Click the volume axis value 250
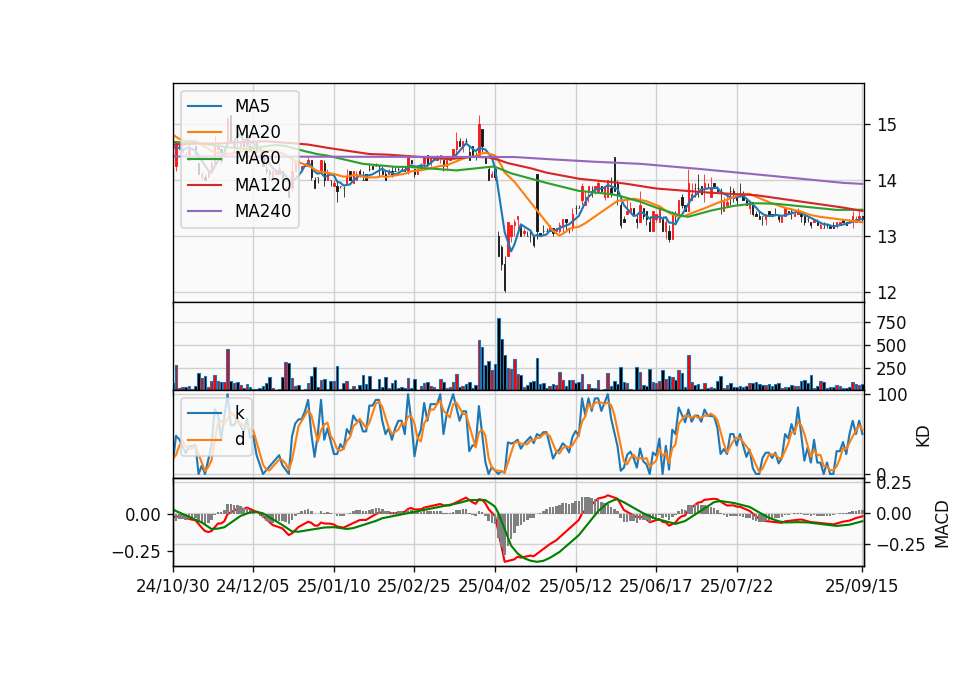 pyautogui.click(x=891, y=369)
